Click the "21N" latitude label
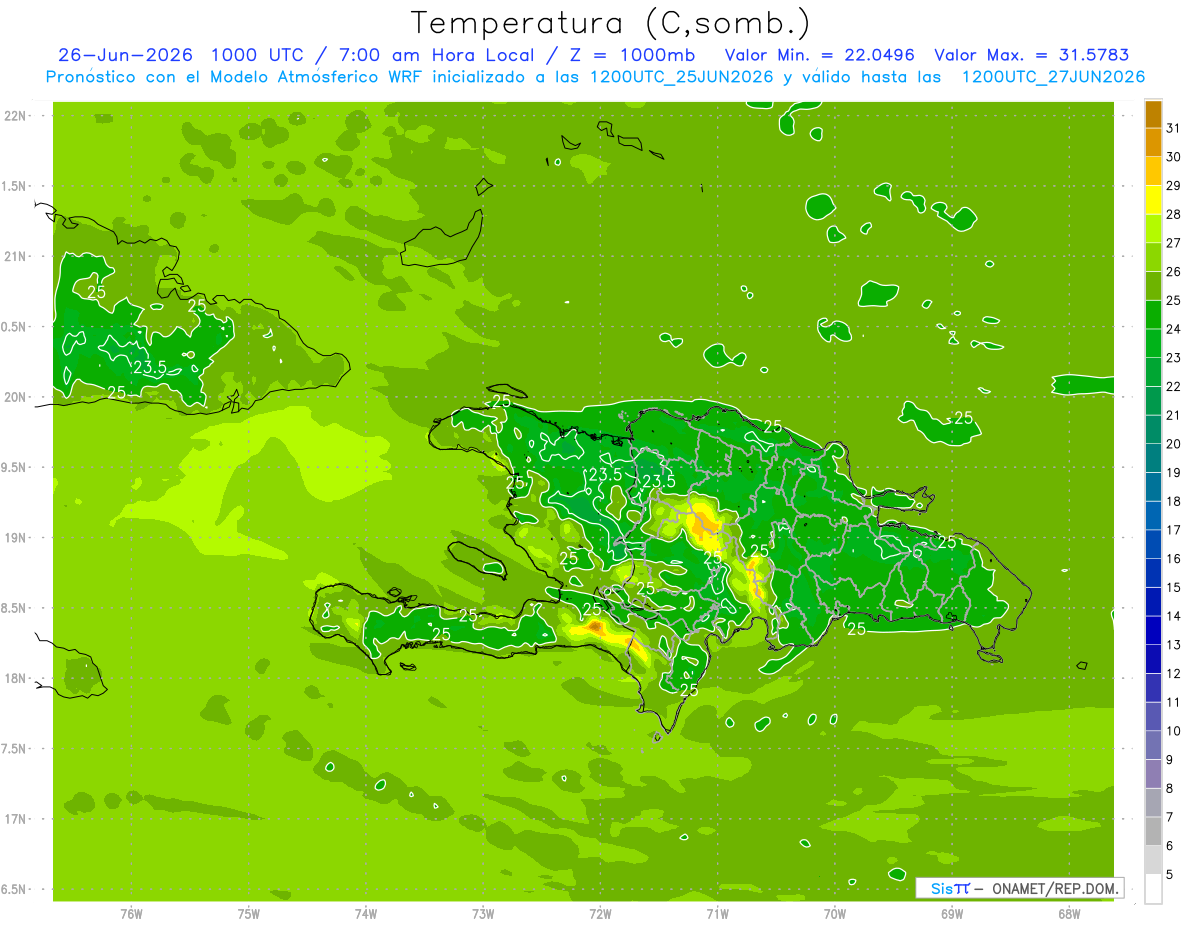This screenshot has height=927, width=1200. [x=16, y=256]
